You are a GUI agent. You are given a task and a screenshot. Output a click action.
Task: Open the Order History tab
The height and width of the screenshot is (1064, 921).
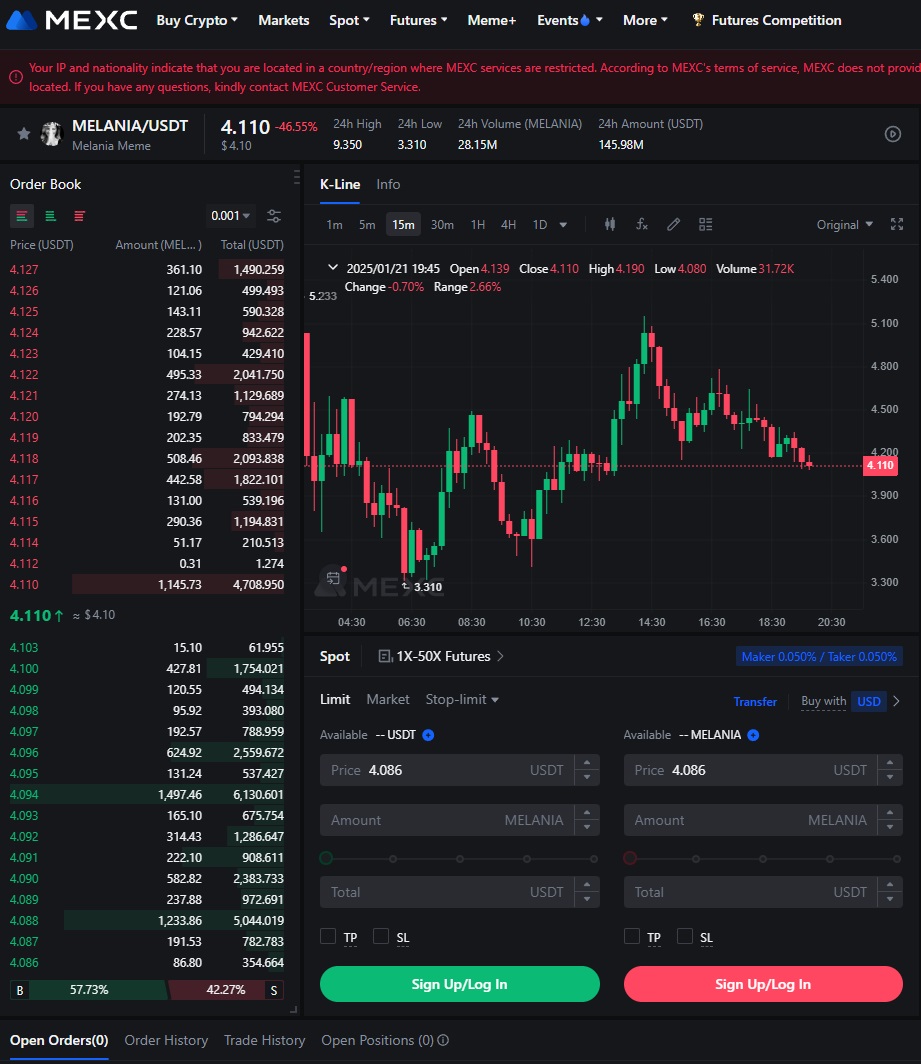(x=166, y=1040)
